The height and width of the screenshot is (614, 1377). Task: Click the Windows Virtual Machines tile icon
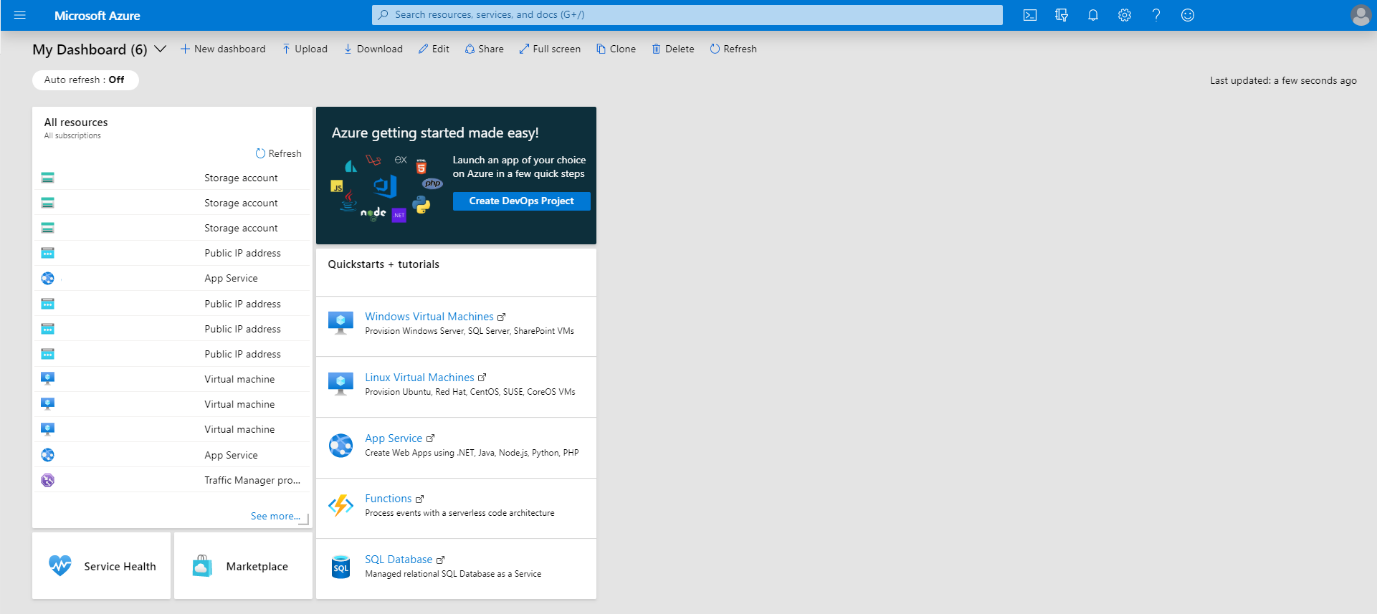(341, 322)
